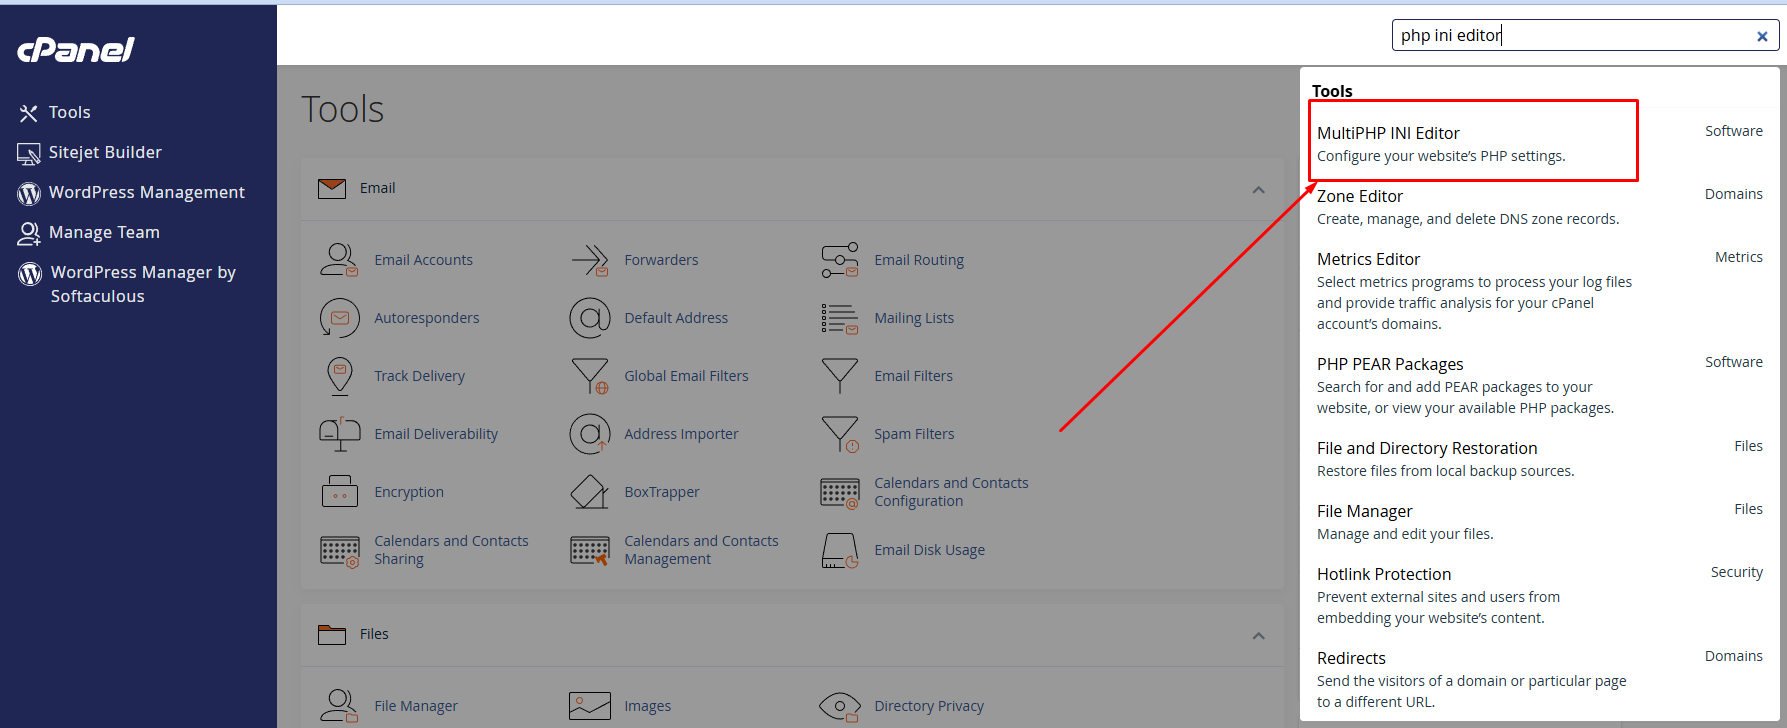The image size is (1787, 728).
Task: Go to WordPress Management in the sidebar
Action: point(147,193)
